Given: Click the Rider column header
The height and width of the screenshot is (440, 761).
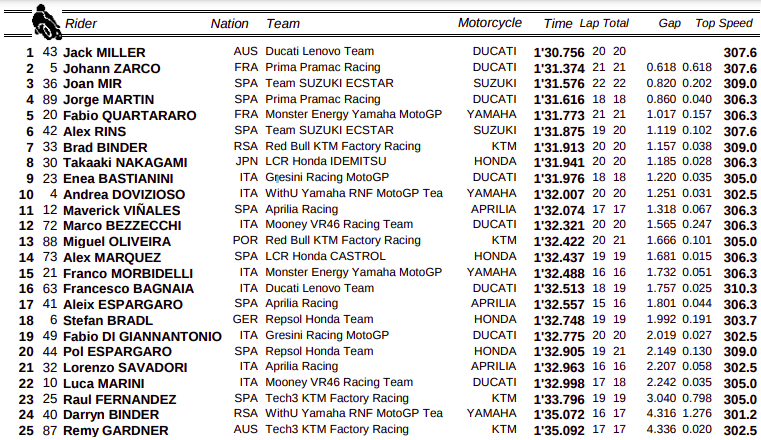Looking at the screenshot, I should (81, 23).
